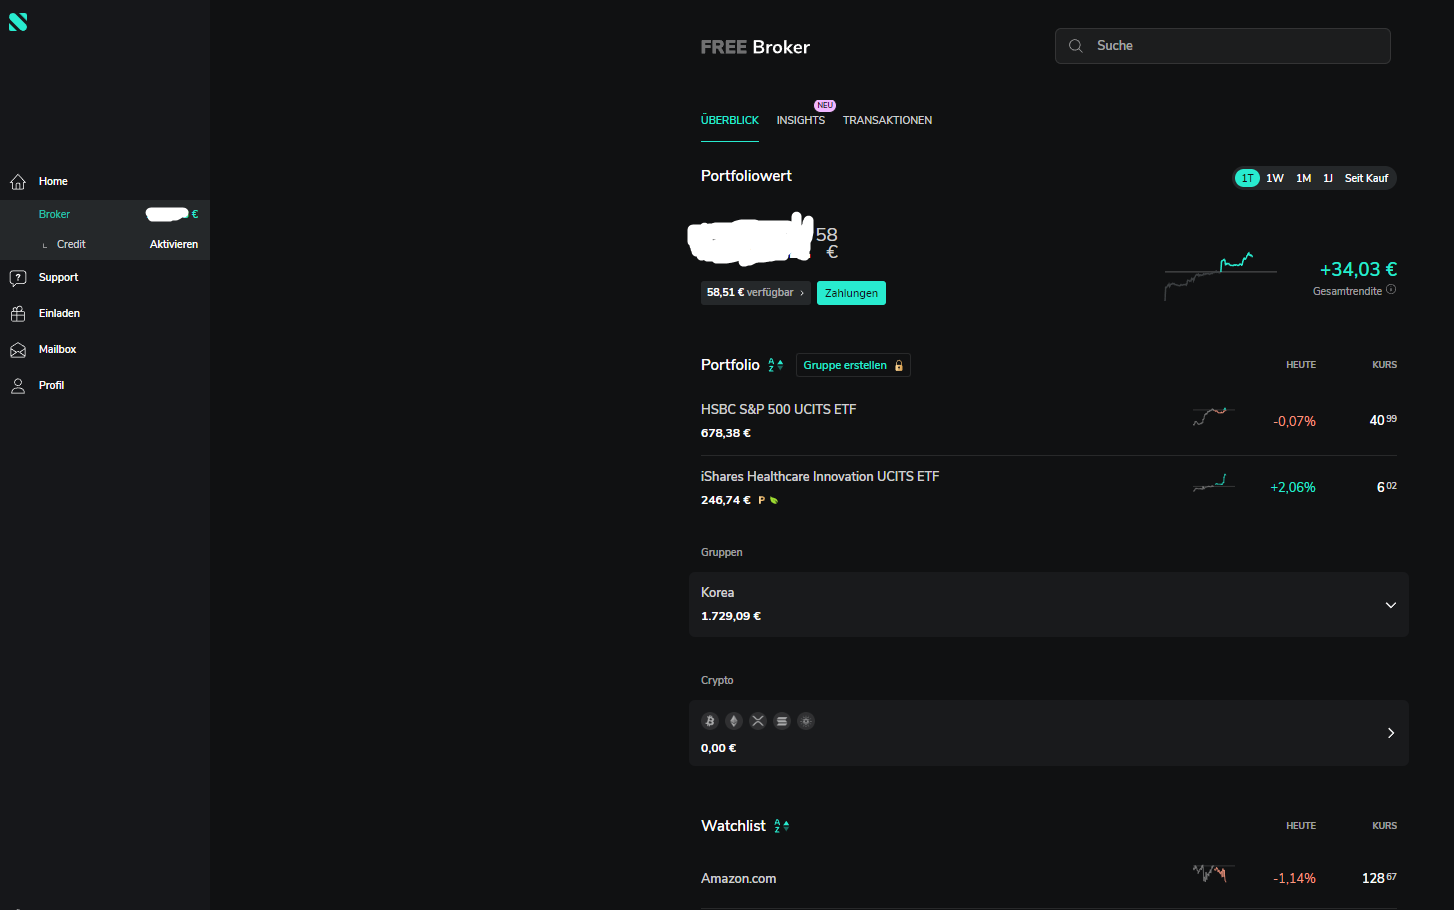Click the search magnifier icon

[1076, 46]
